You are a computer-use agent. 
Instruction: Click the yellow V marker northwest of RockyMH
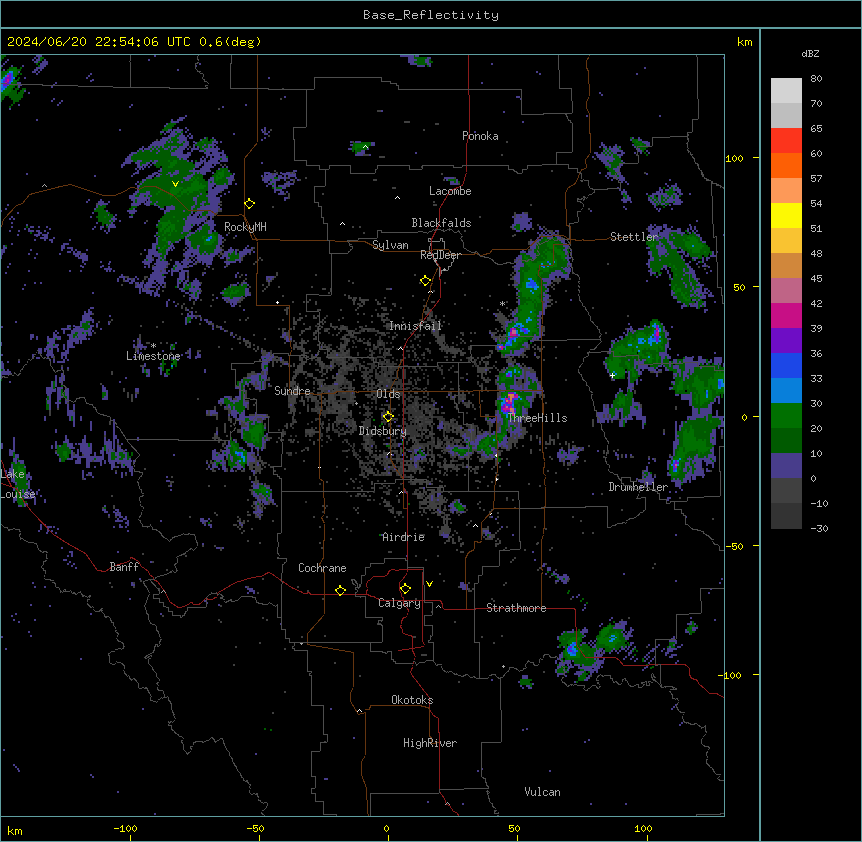175,184
